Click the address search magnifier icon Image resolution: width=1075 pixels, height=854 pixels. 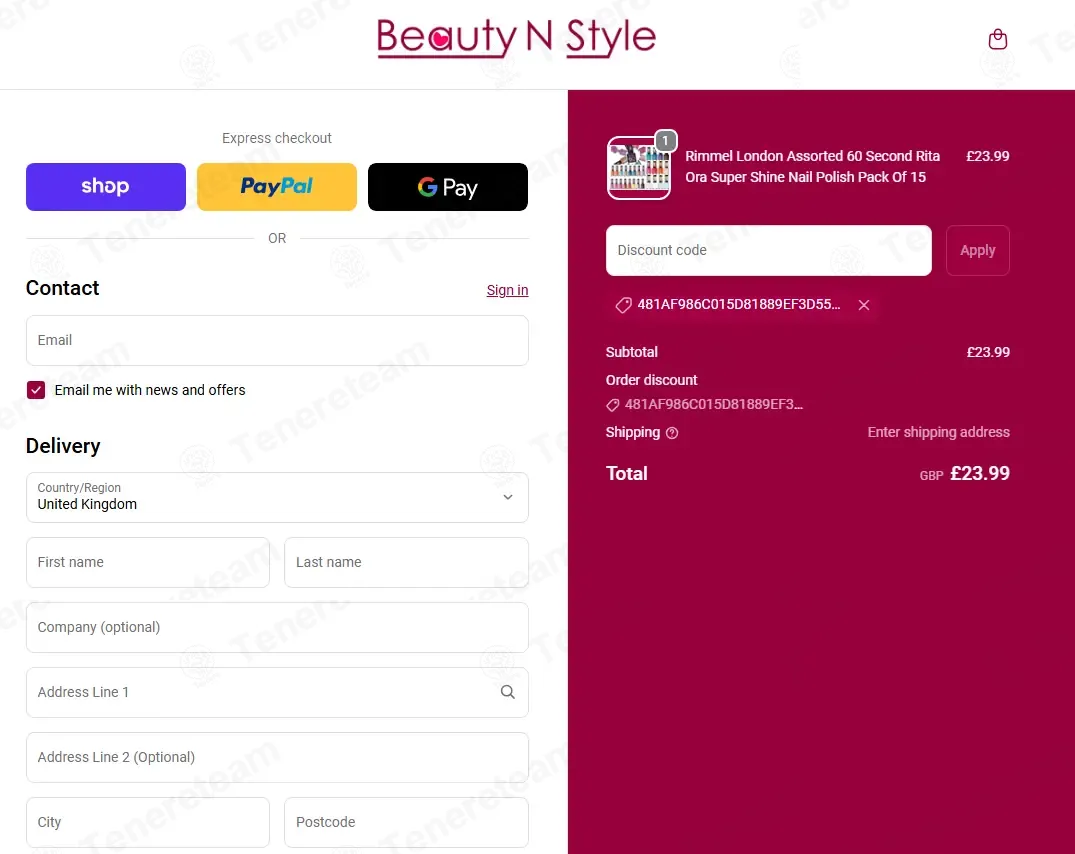tap(507, 692)
